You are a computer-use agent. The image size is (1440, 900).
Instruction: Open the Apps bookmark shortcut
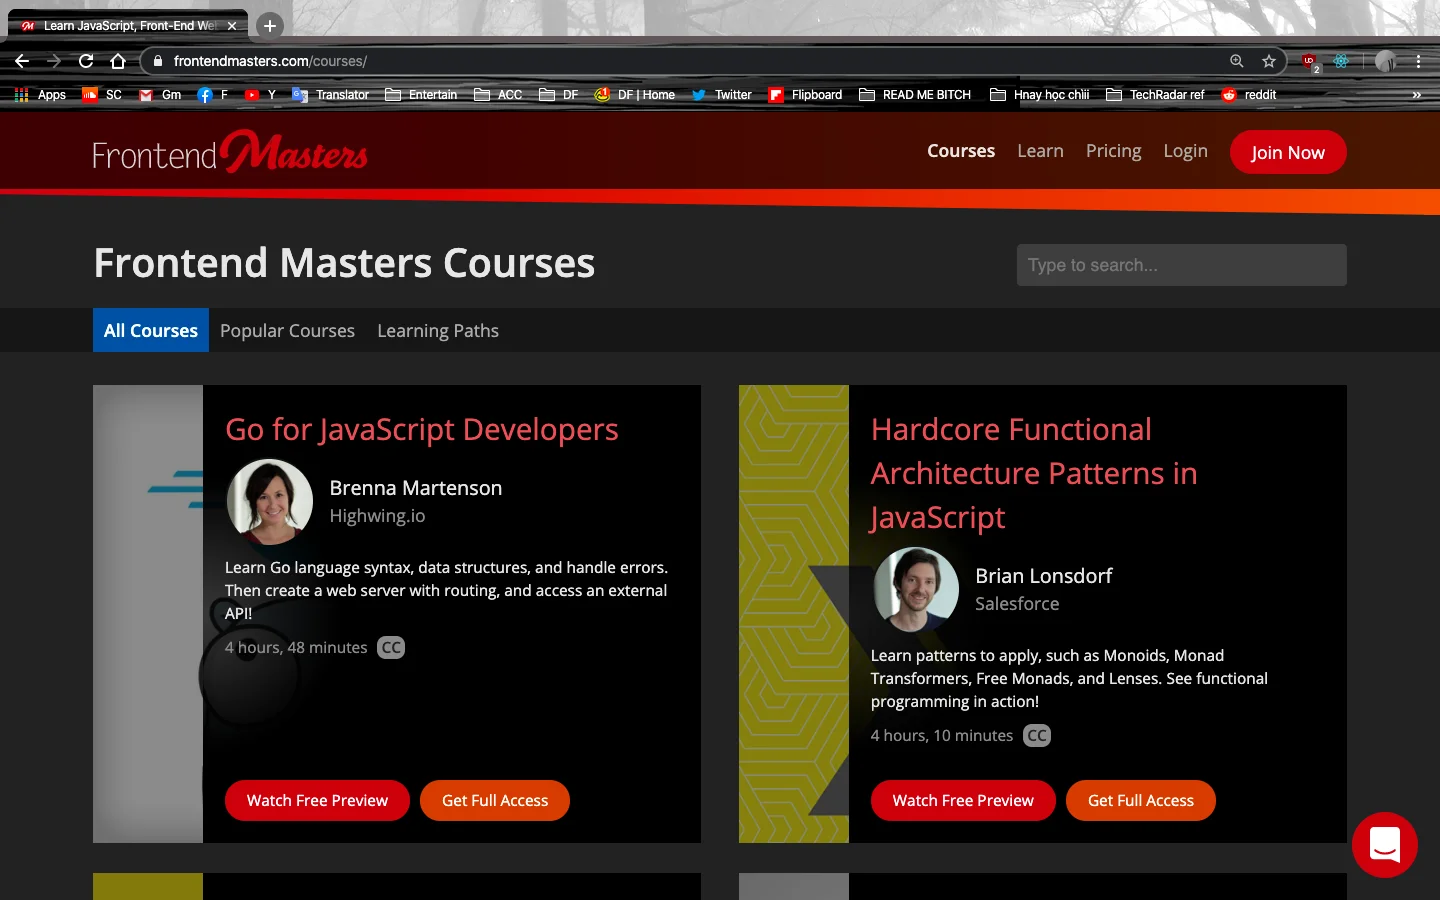click(40, 95)
